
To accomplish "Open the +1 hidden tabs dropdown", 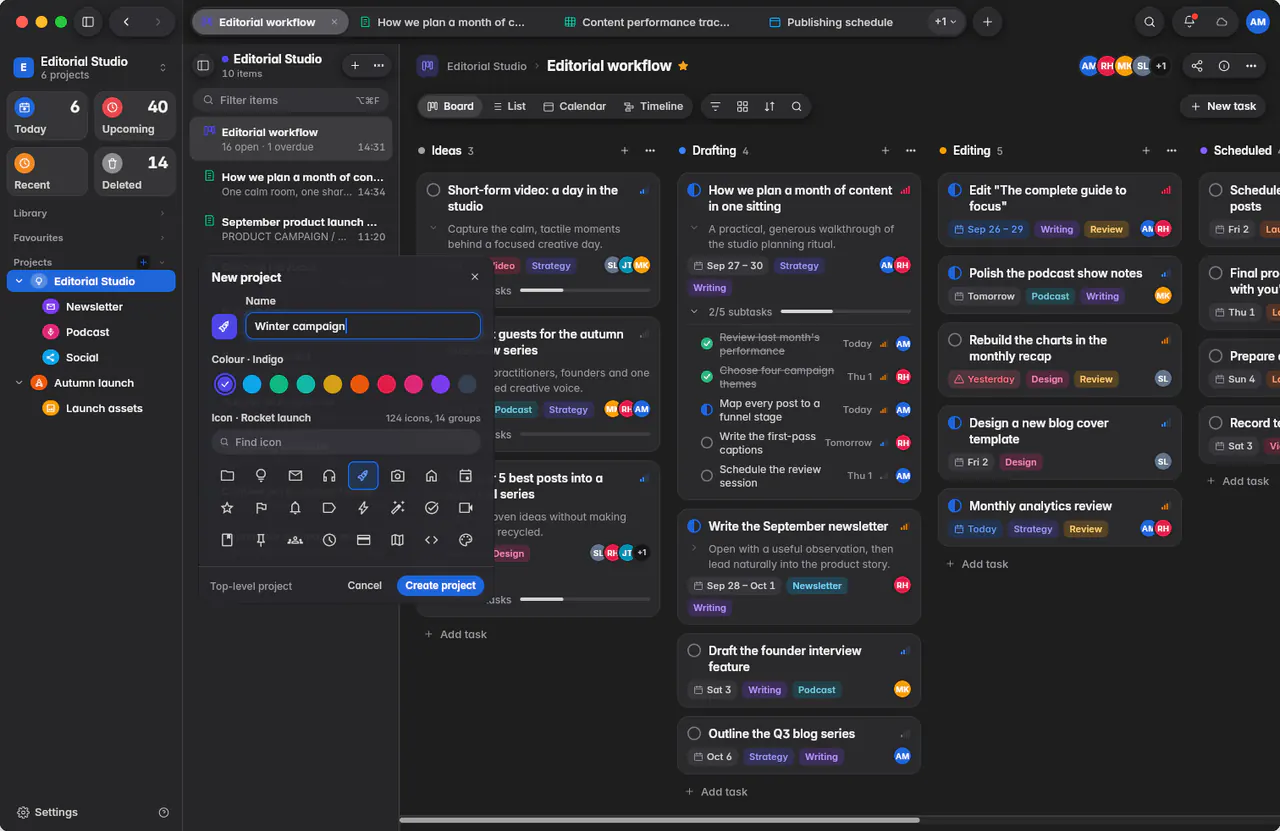I will coord(945,22).
